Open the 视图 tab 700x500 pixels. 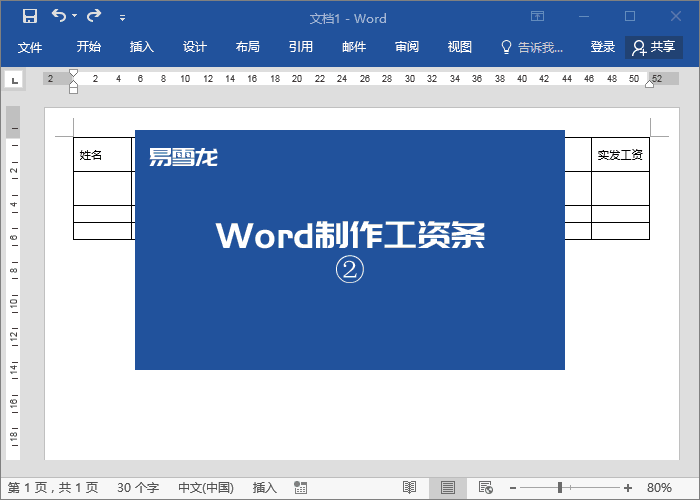click(x=460, y=47)
